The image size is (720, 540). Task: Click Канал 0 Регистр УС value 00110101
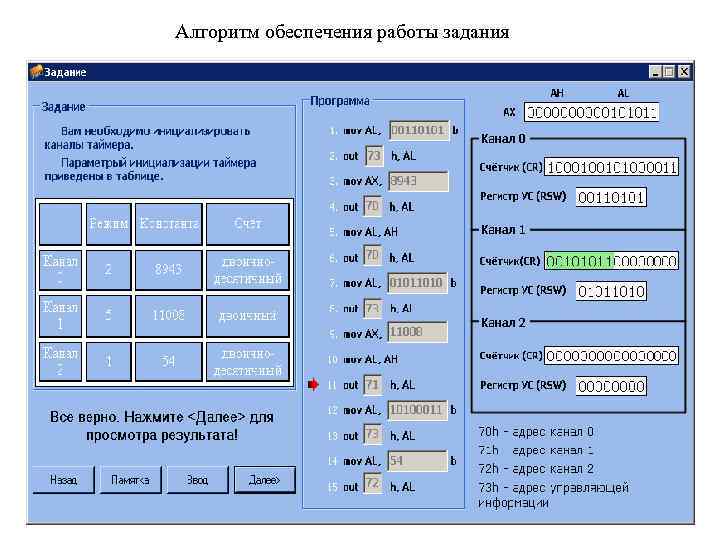[x=611, y=197]
